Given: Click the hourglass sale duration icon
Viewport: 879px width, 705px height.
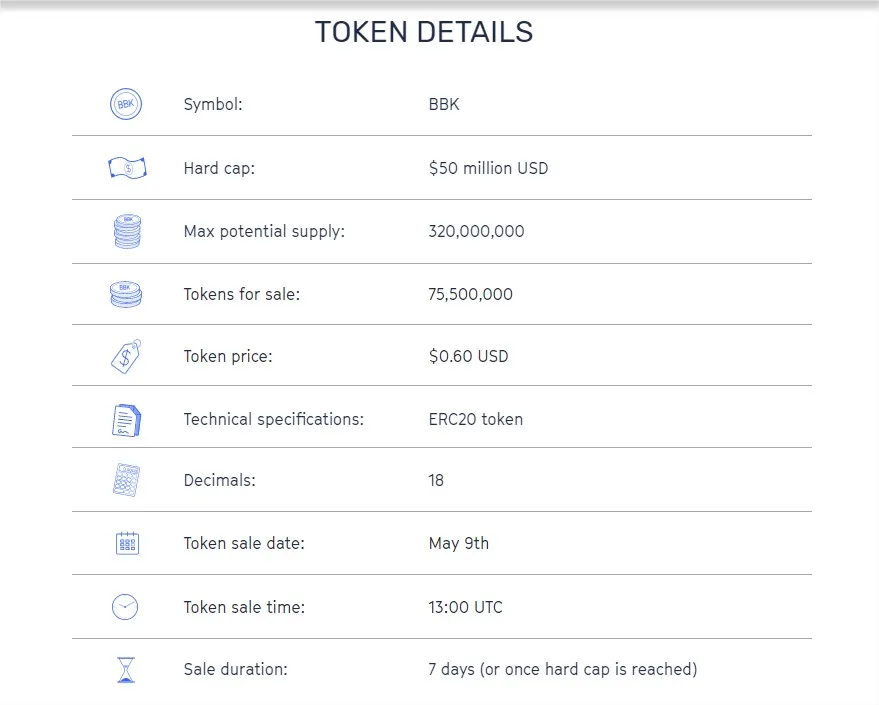Looking at the screenshot, I should pyautogui.click(x=126, y=670).
